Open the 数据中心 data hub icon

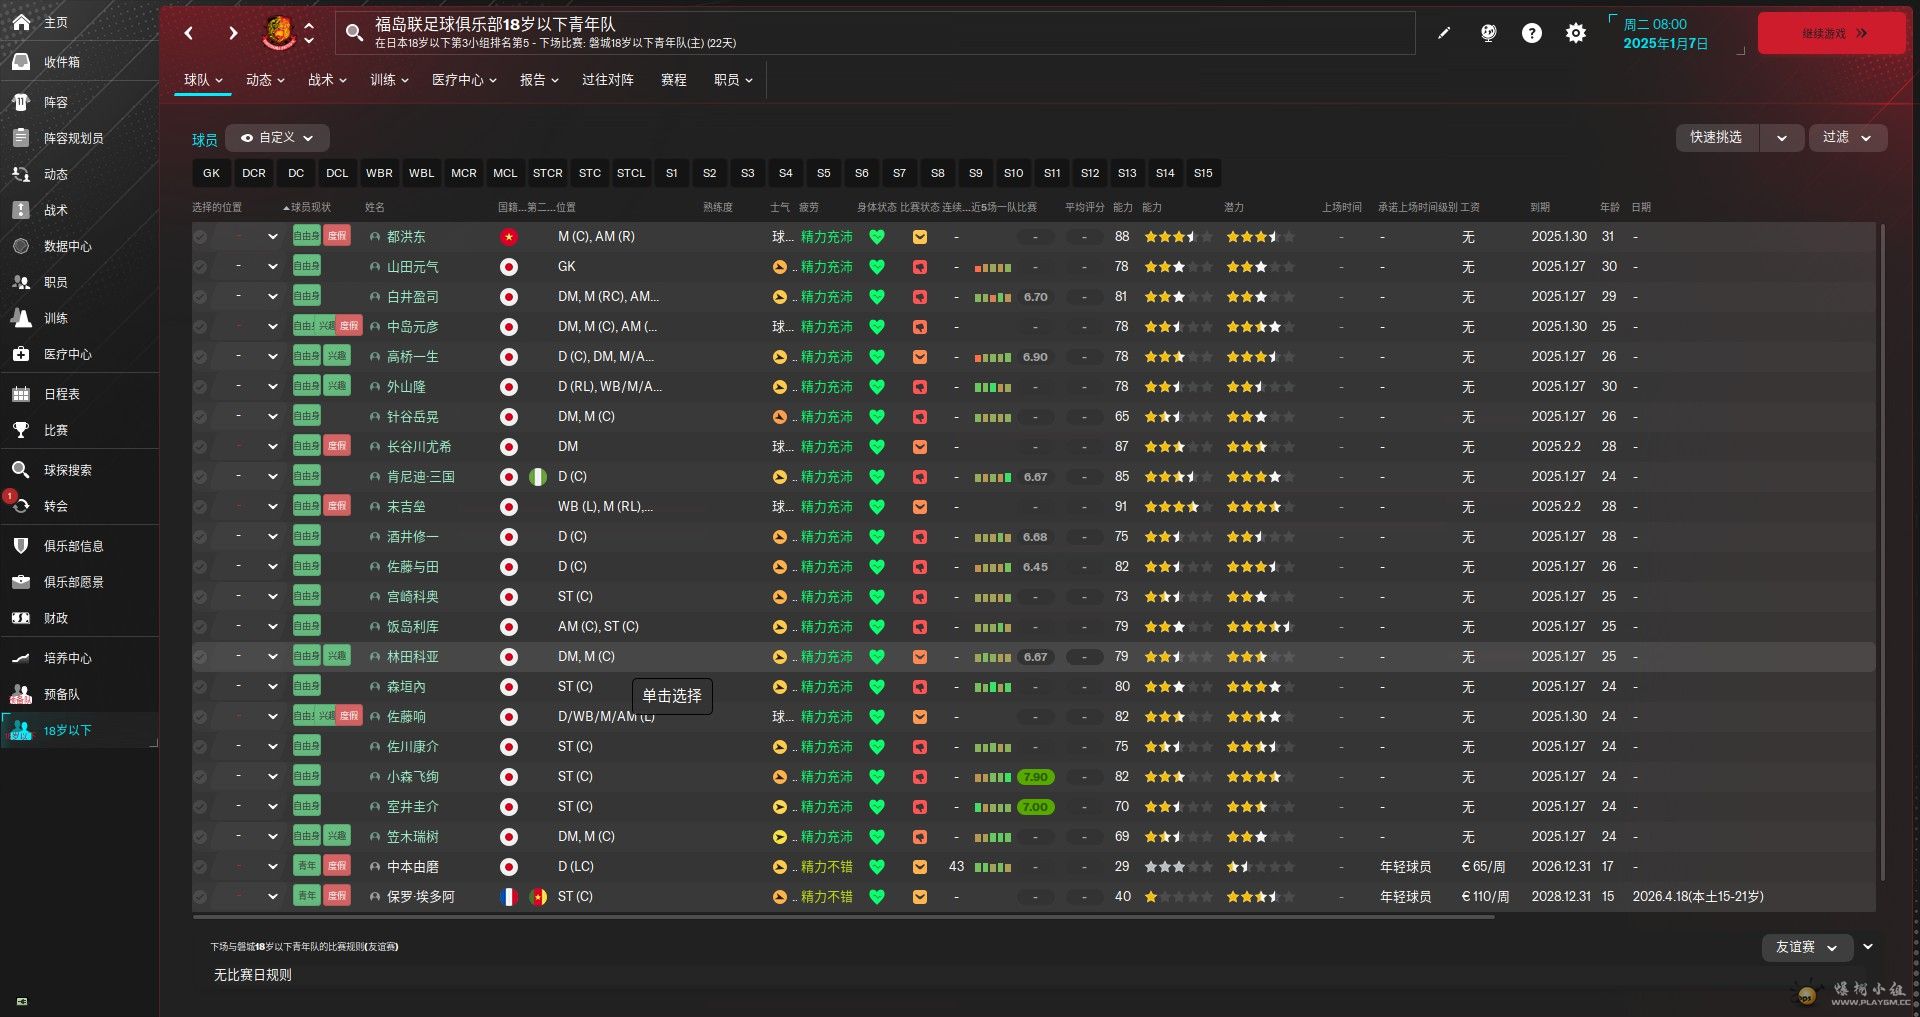click(21, 246)
